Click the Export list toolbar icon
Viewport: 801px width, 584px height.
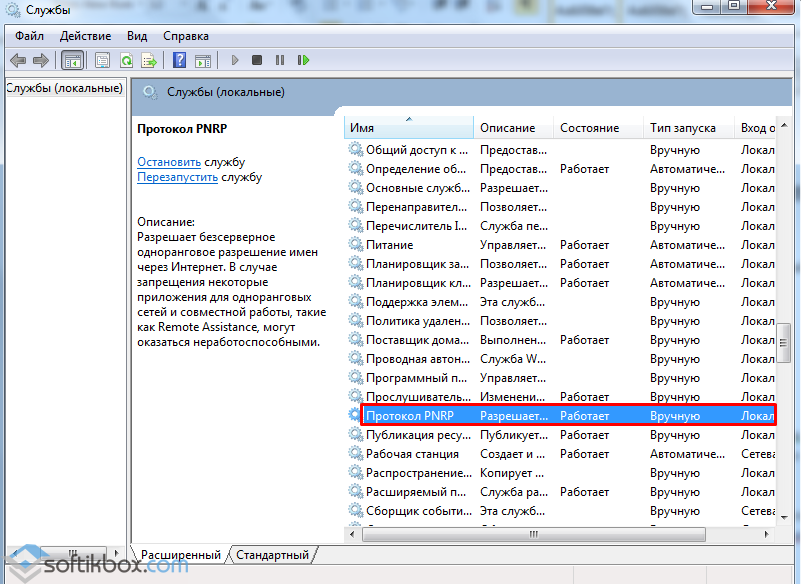(x=149, y=60)
